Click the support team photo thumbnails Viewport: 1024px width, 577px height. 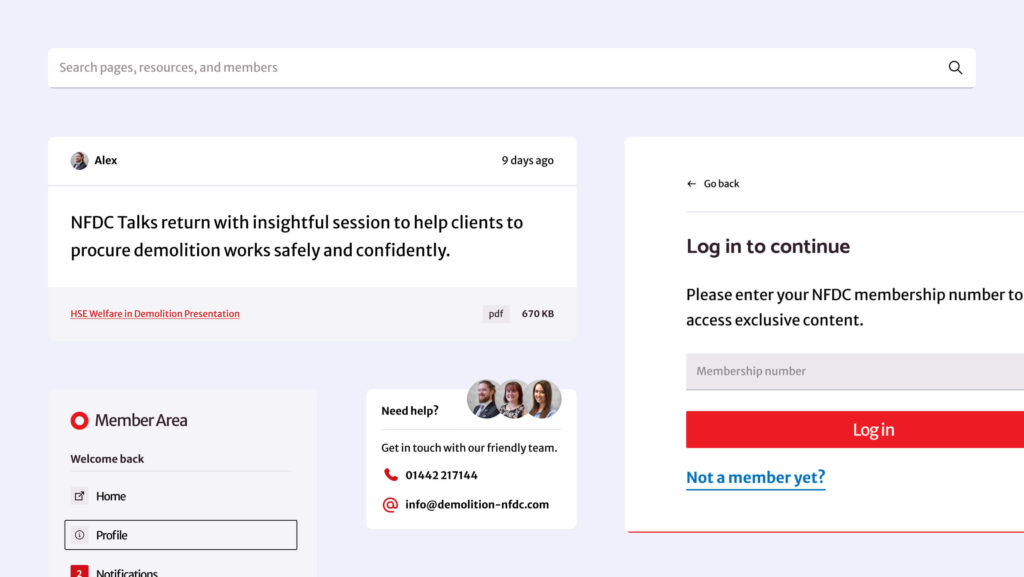(x=514, y=399)
